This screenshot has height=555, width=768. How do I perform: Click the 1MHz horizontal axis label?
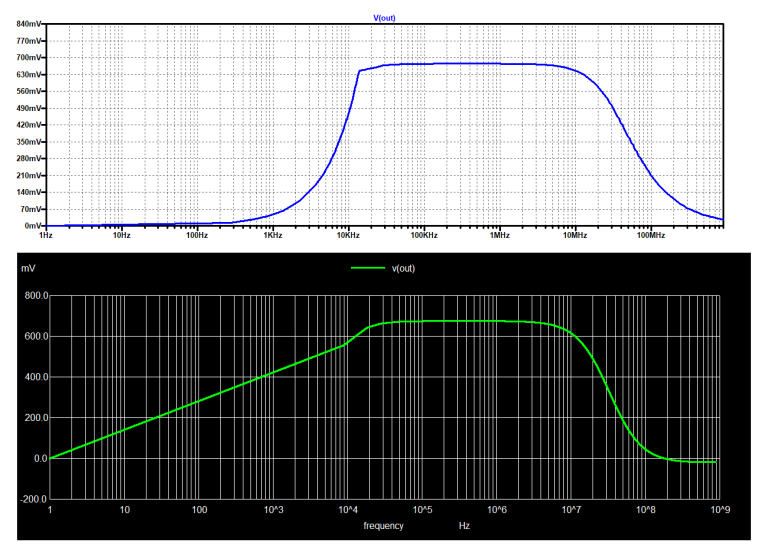pos(499,236)
